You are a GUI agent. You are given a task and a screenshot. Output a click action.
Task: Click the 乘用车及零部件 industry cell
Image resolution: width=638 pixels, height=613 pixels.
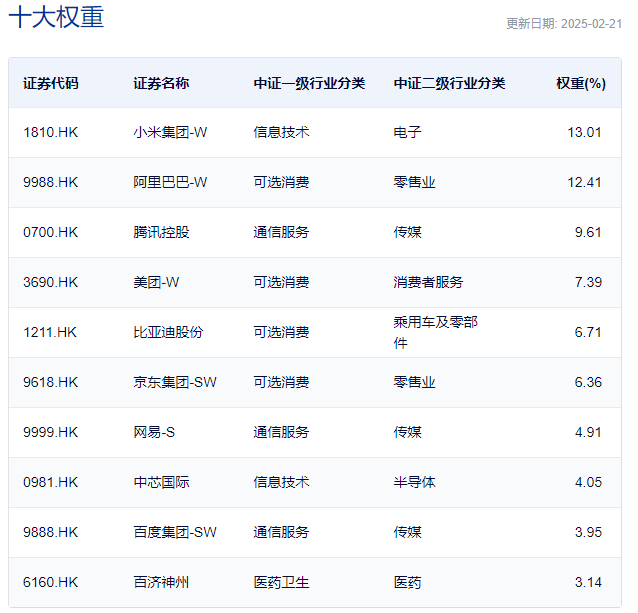click(x=435, y=332)
